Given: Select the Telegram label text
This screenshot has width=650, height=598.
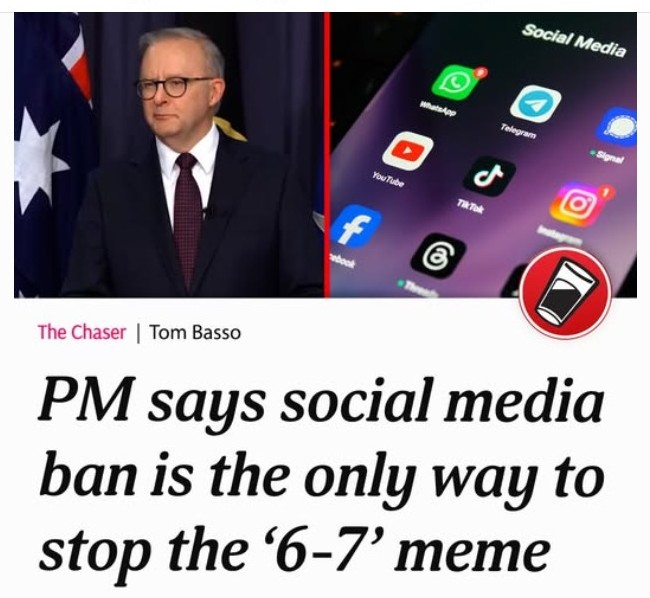Looking at the screenshot, I should (x=518, y=131).
